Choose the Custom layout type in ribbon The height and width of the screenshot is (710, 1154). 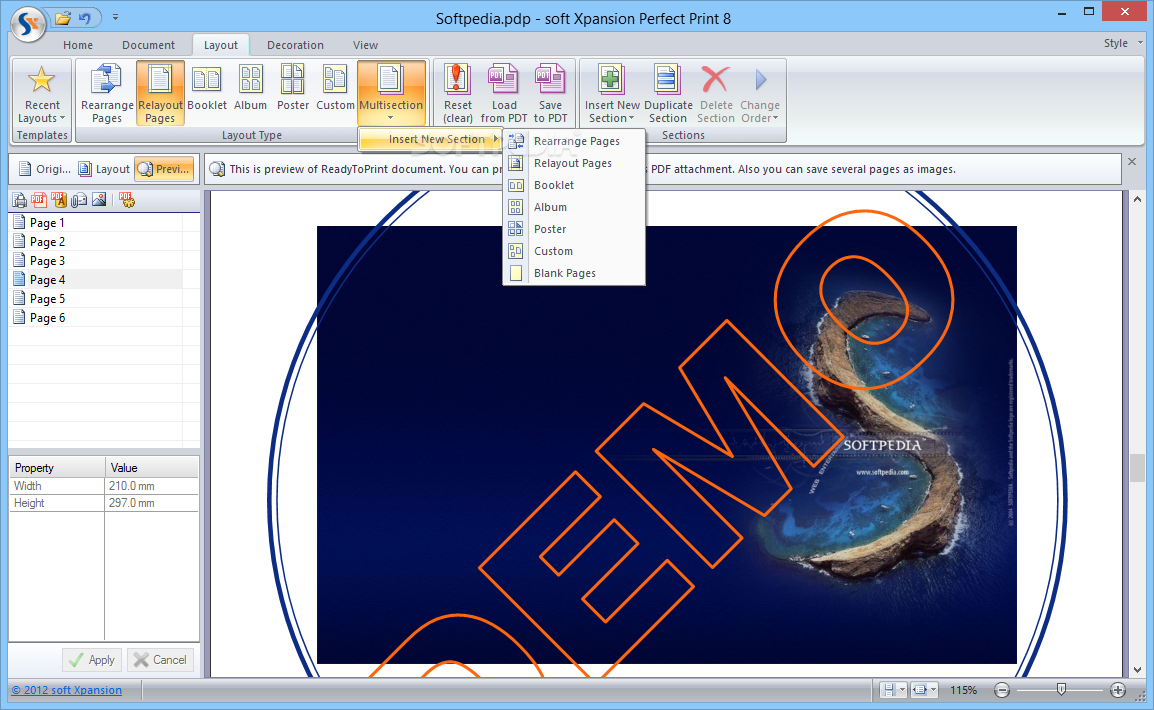(x=335, y=88)
